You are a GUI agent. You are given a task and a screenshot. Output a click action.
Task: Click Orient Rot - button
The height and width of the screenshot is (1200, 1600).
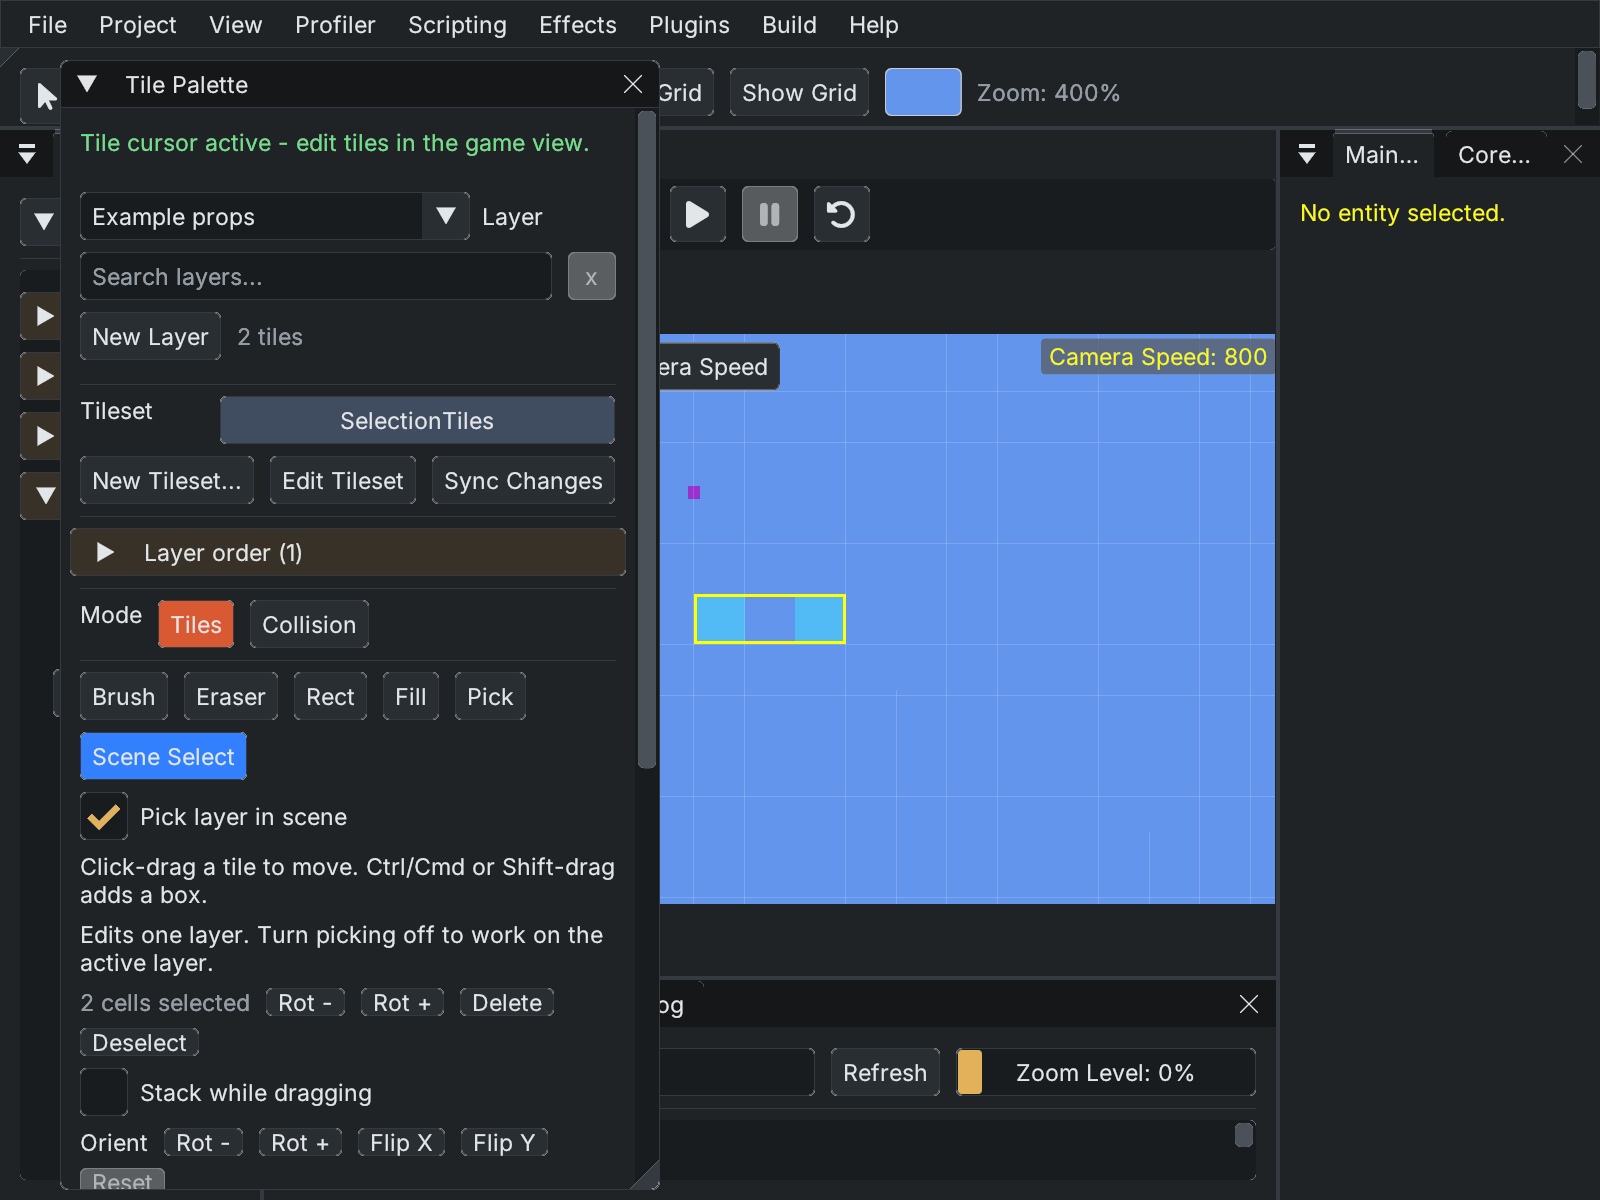pyautogui.click(x=203, y=1143)
